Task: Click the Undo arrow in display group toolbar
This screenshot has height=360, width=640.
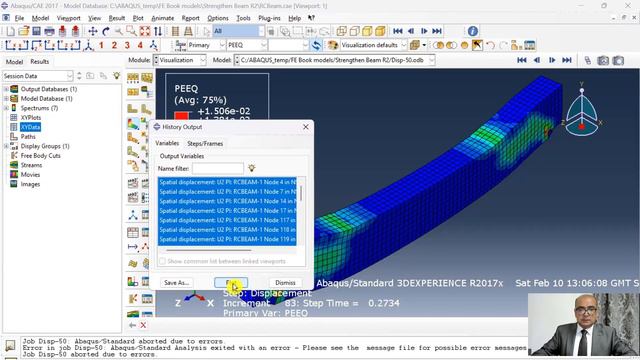Action: point(490,45)
